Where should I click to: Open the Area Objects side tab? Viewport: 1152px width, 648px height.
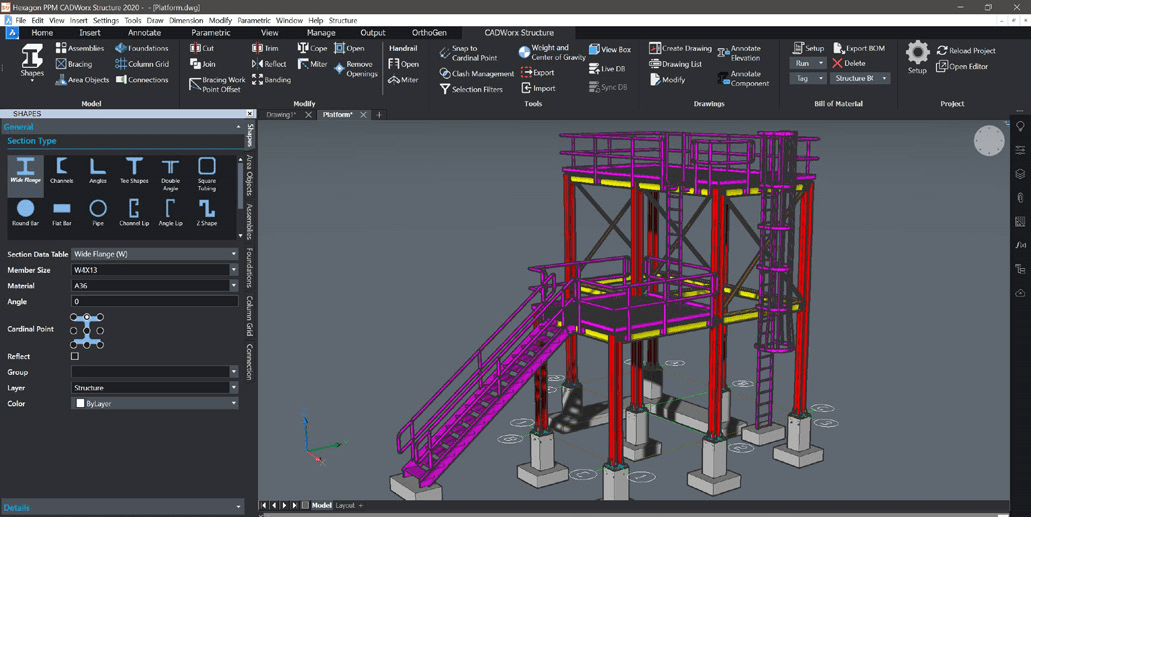pyautogui.click(x=250, y=174)
